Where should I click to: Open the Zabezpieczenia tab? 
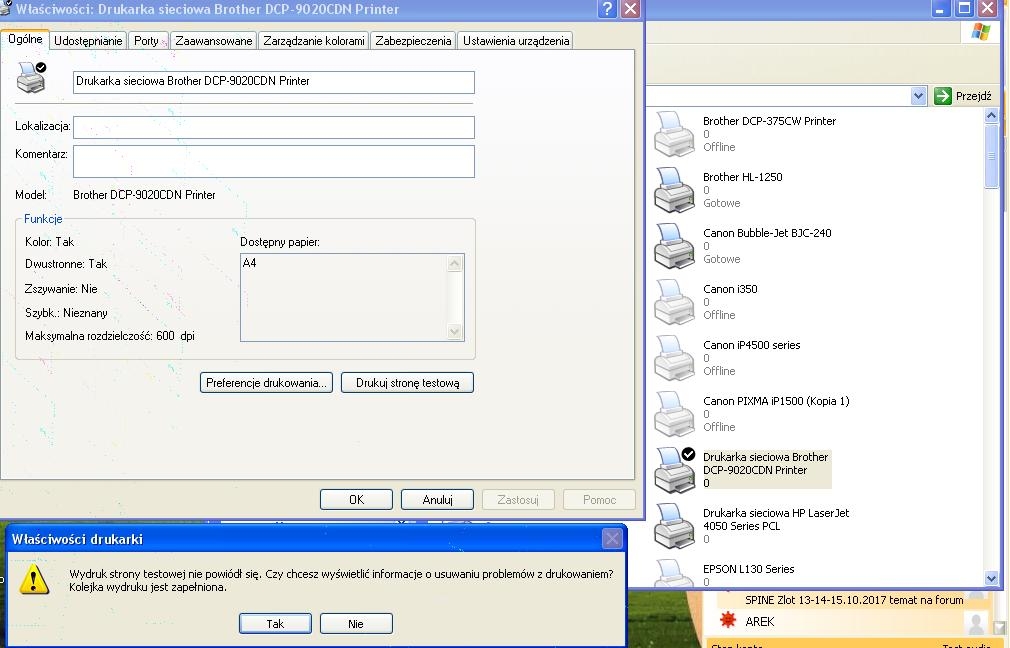413,41
